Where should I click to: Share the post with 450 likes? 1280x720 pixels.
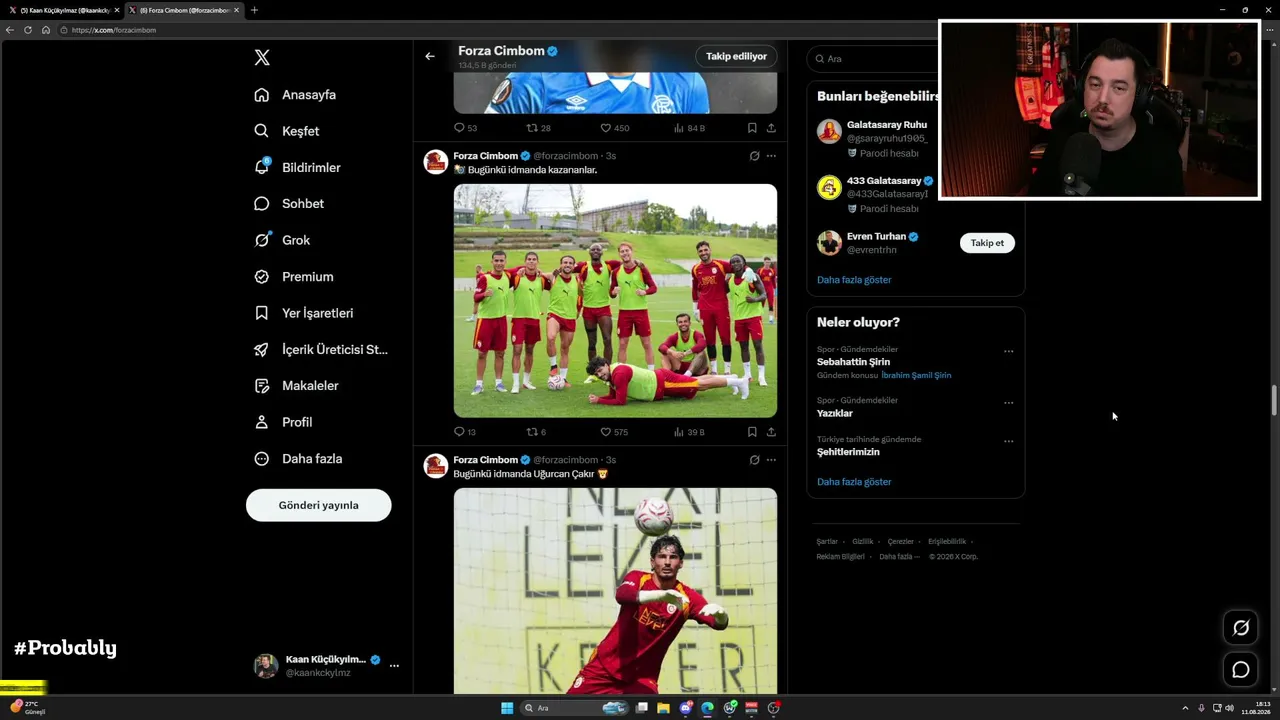click(771, 128)
